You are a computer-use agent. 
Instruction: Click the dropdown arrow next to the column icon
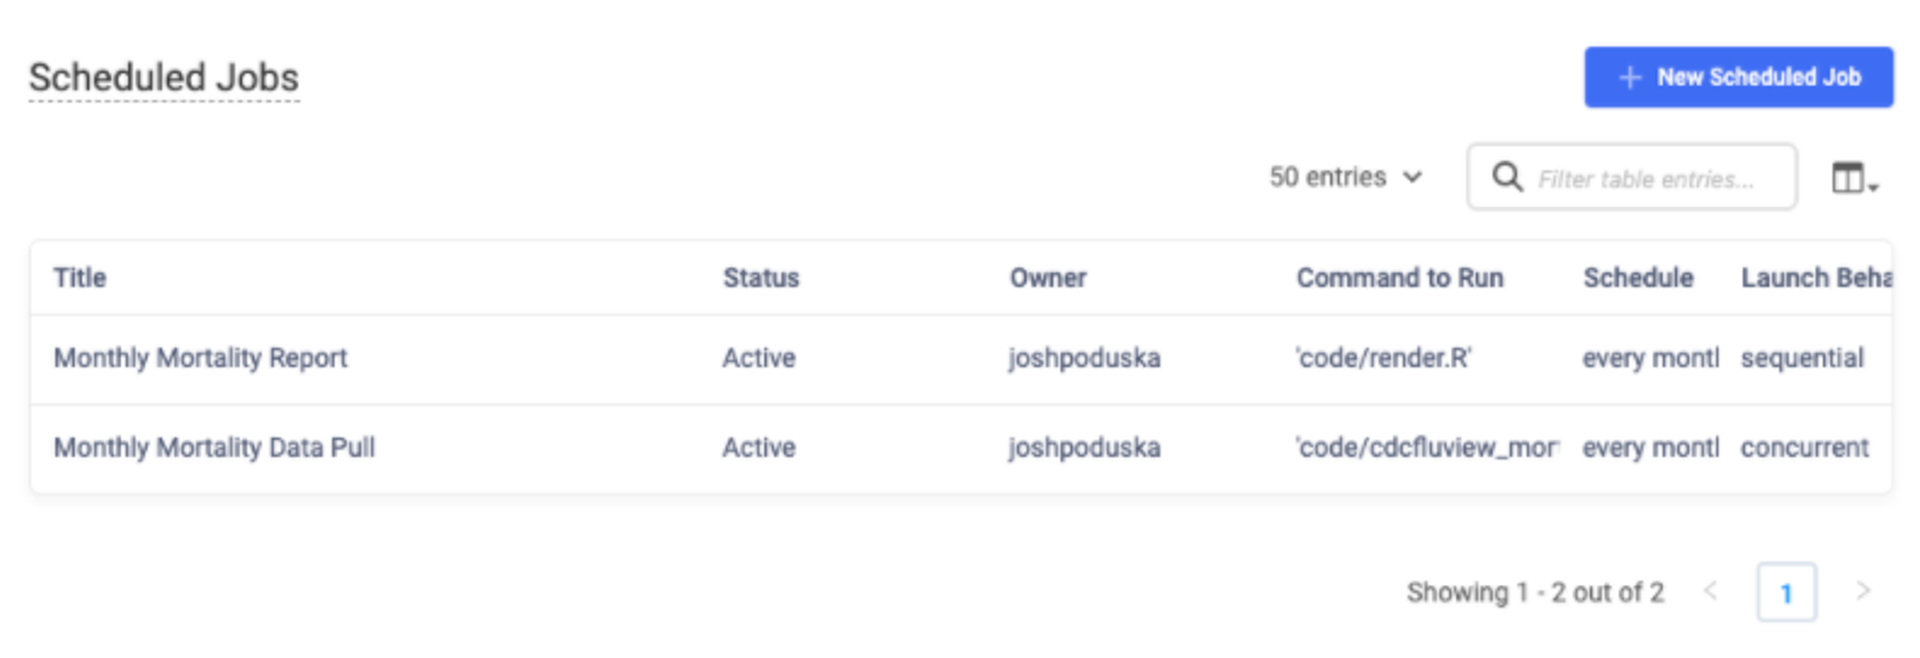pos(1872,186)
